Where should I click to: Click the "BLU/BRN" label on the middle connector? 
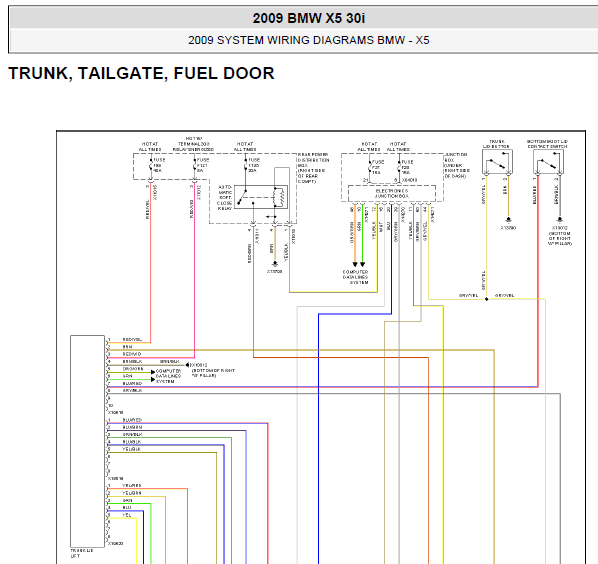click(132, 427)
